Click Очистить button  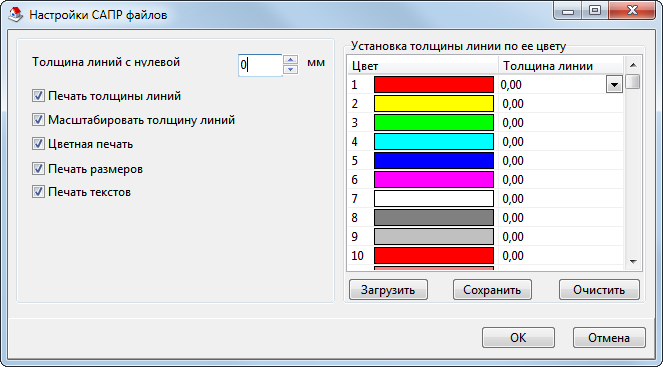(x=599, y=290)
